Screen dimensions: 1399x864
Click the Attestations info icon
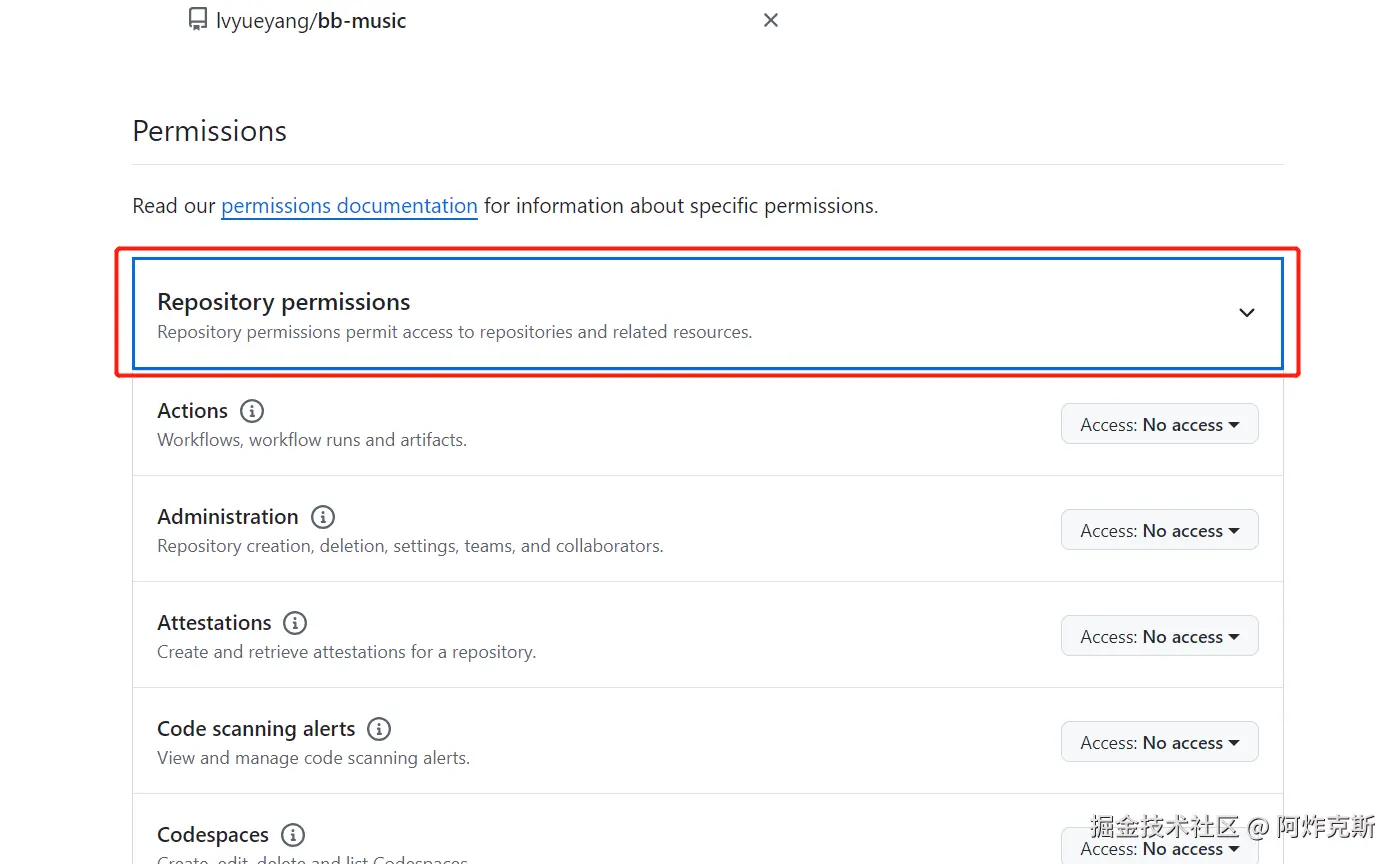295,623
